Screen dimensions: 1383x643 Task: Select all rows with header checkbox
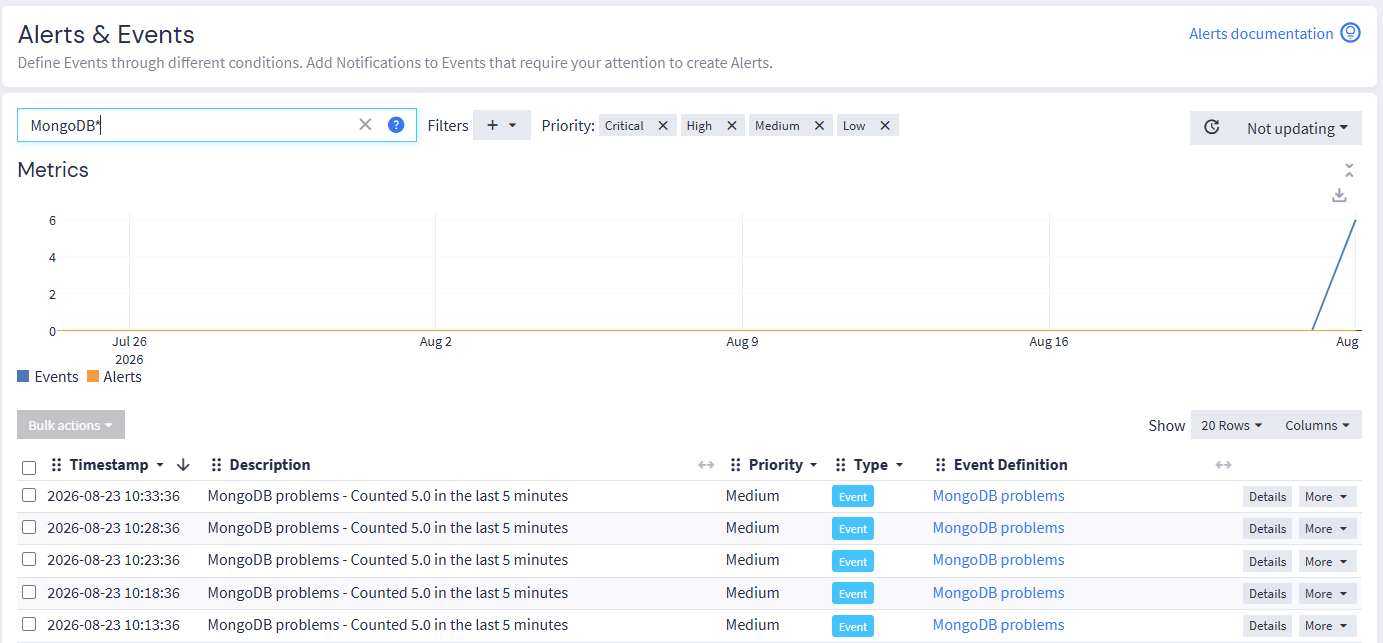(29, 467)
